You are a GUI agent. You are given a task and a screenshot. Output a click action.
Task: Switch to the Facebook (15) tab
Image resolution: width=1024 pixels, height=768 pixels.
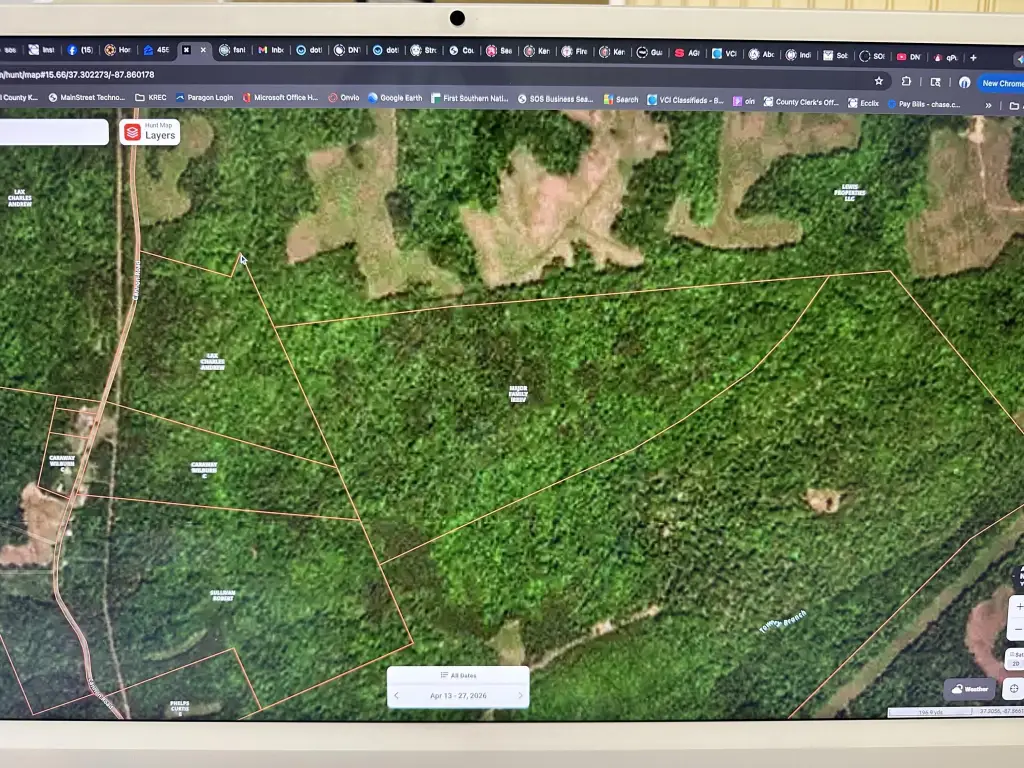80,50
